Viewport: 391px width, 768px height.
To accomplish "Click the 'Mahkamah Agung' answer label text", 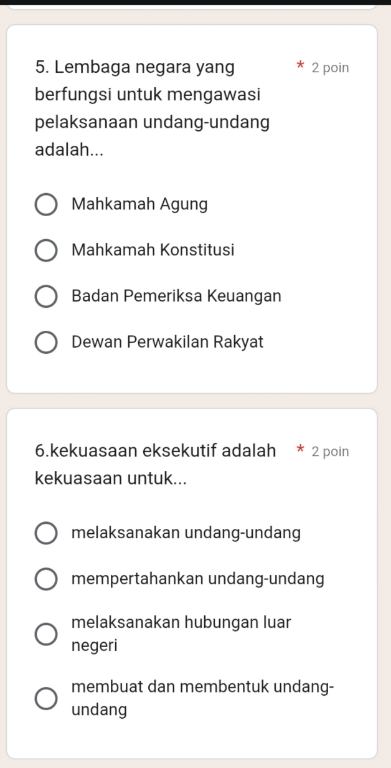I will (x=140, y=204).
